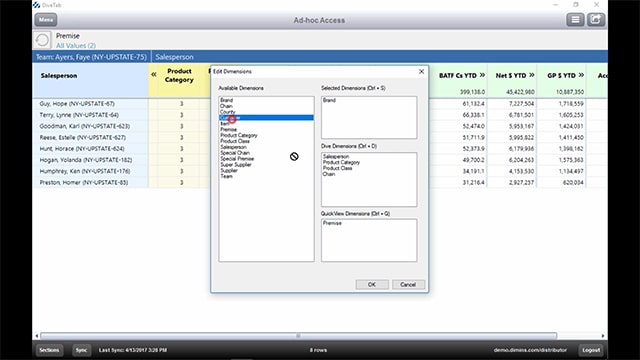Open the Sections button in bottom bar
This screenshot has height=360, width=640.
tap(49, 350)
